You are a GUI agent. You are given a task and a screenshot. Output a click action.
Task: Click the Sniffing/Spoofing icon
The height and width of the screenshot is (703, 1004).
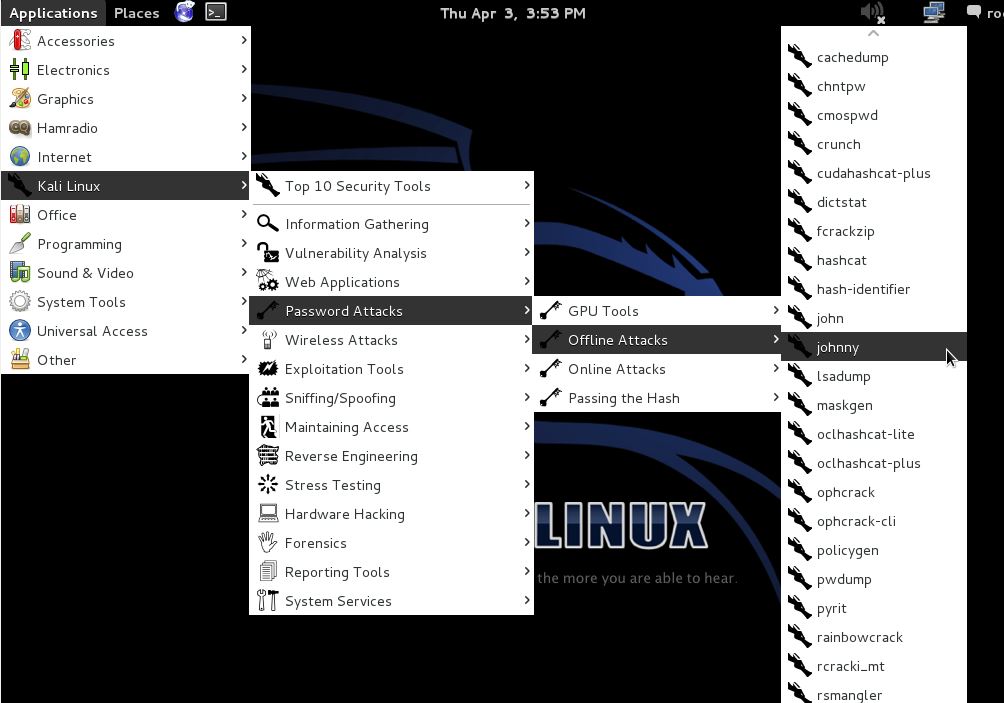268,398
